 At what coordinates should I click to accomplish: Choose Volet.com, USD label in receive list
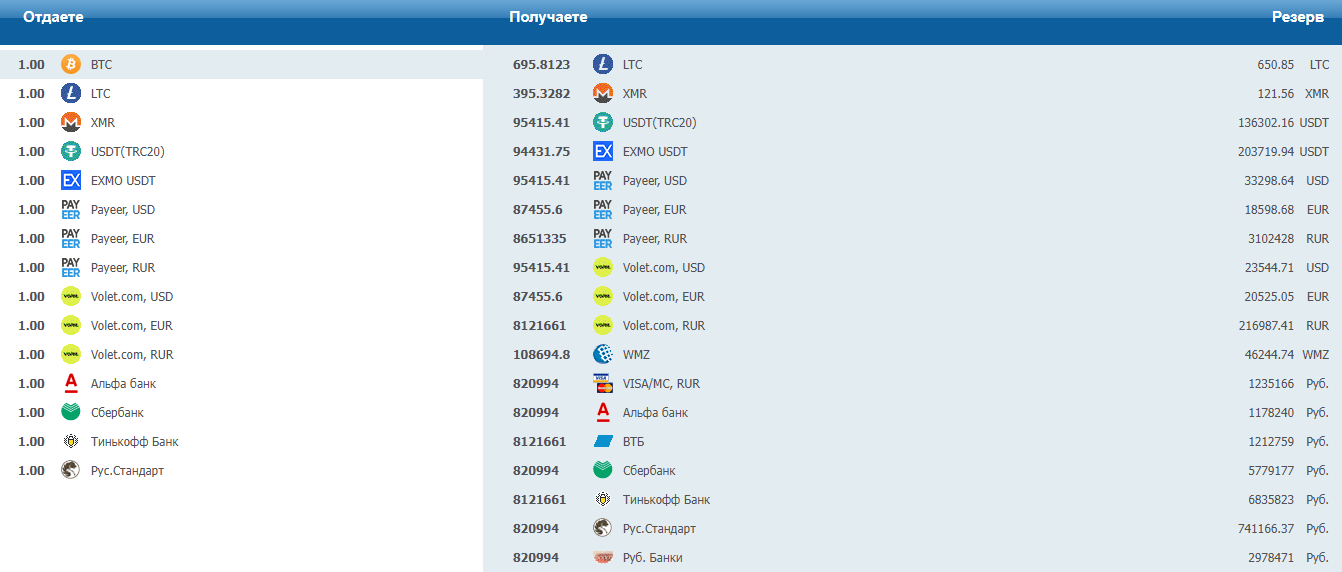pyautogui.click(x=664, y=268)
